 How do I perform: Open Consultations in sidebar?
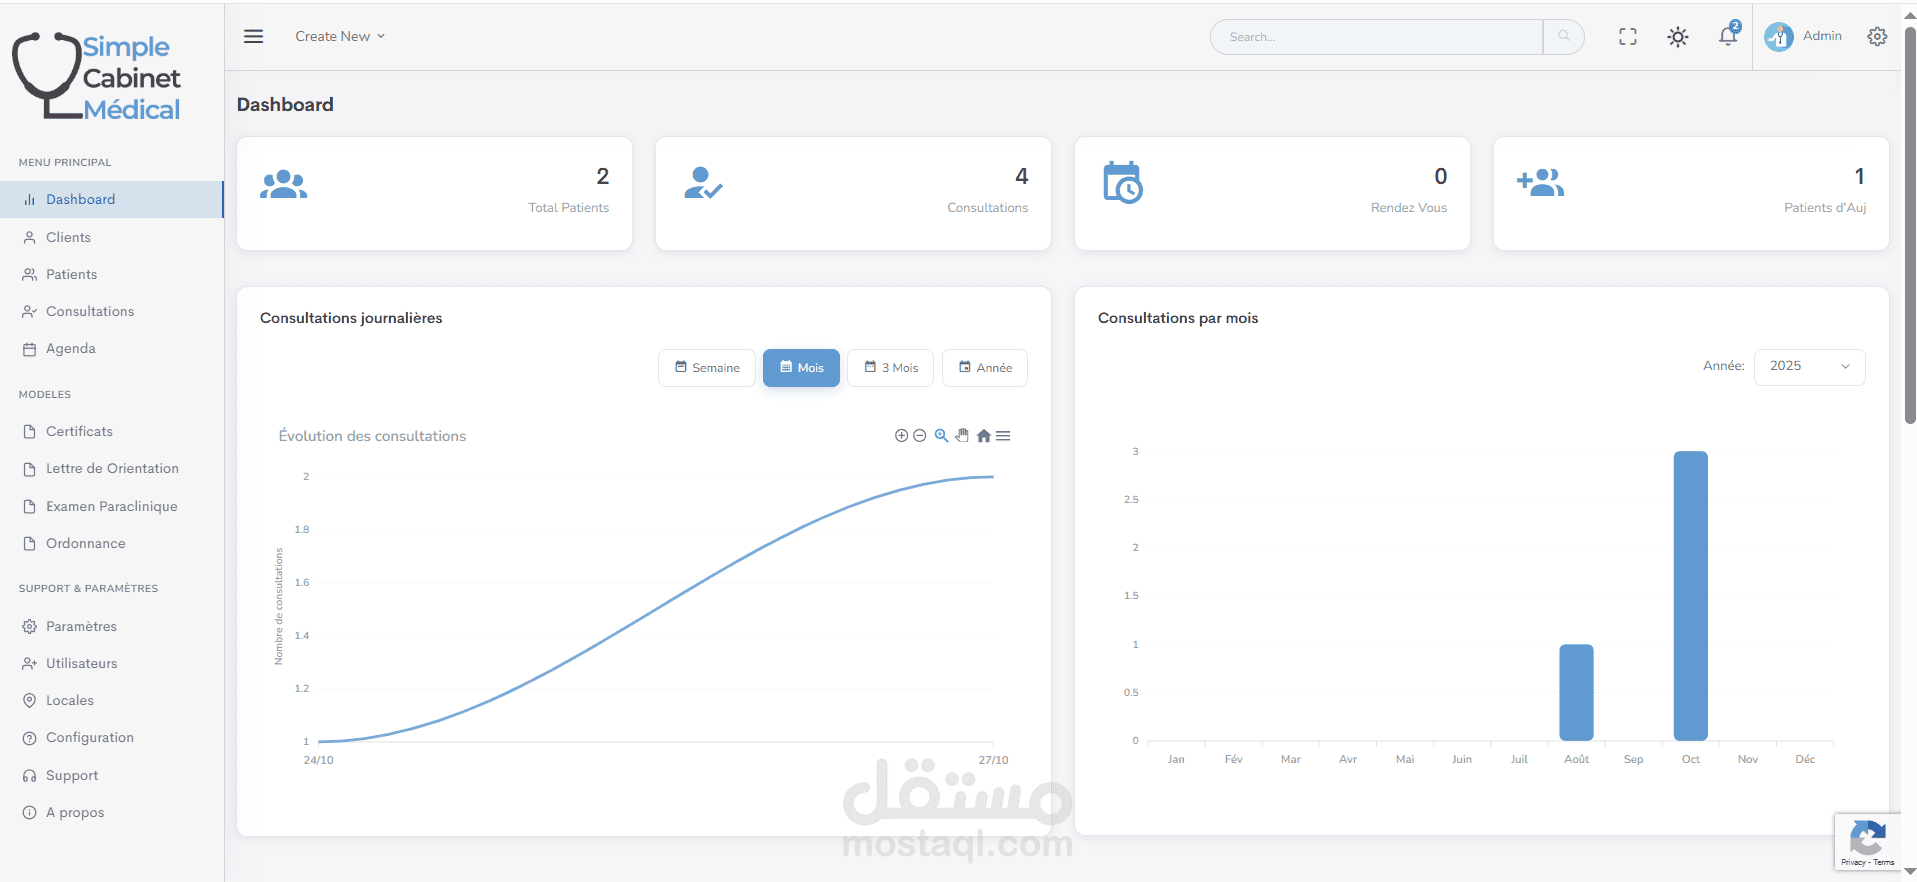[89, 311]
